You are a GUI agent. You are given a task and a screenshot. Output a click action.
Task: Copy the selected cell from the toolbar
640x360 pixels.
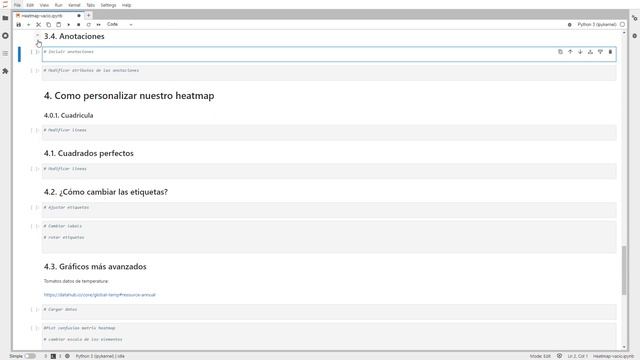tap(49, 24)
